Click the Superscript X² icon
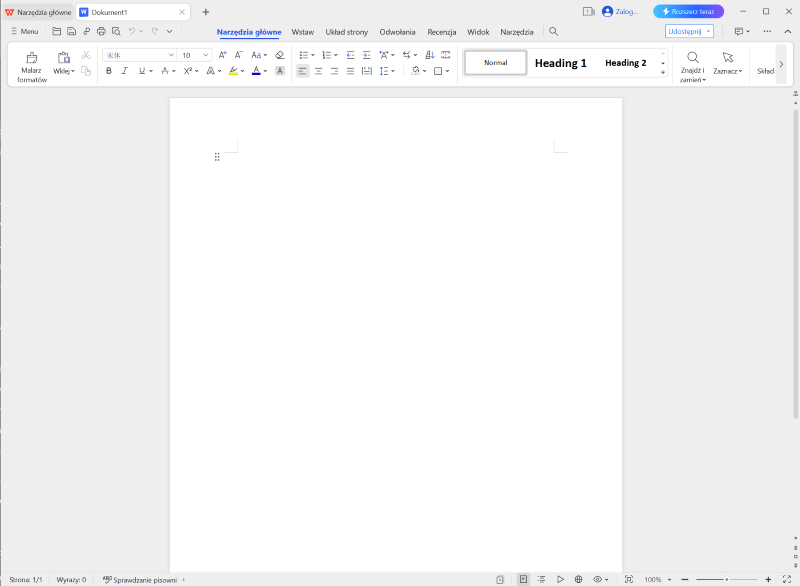The width and height of the screenshot is (800, 586). coord(186,70)
